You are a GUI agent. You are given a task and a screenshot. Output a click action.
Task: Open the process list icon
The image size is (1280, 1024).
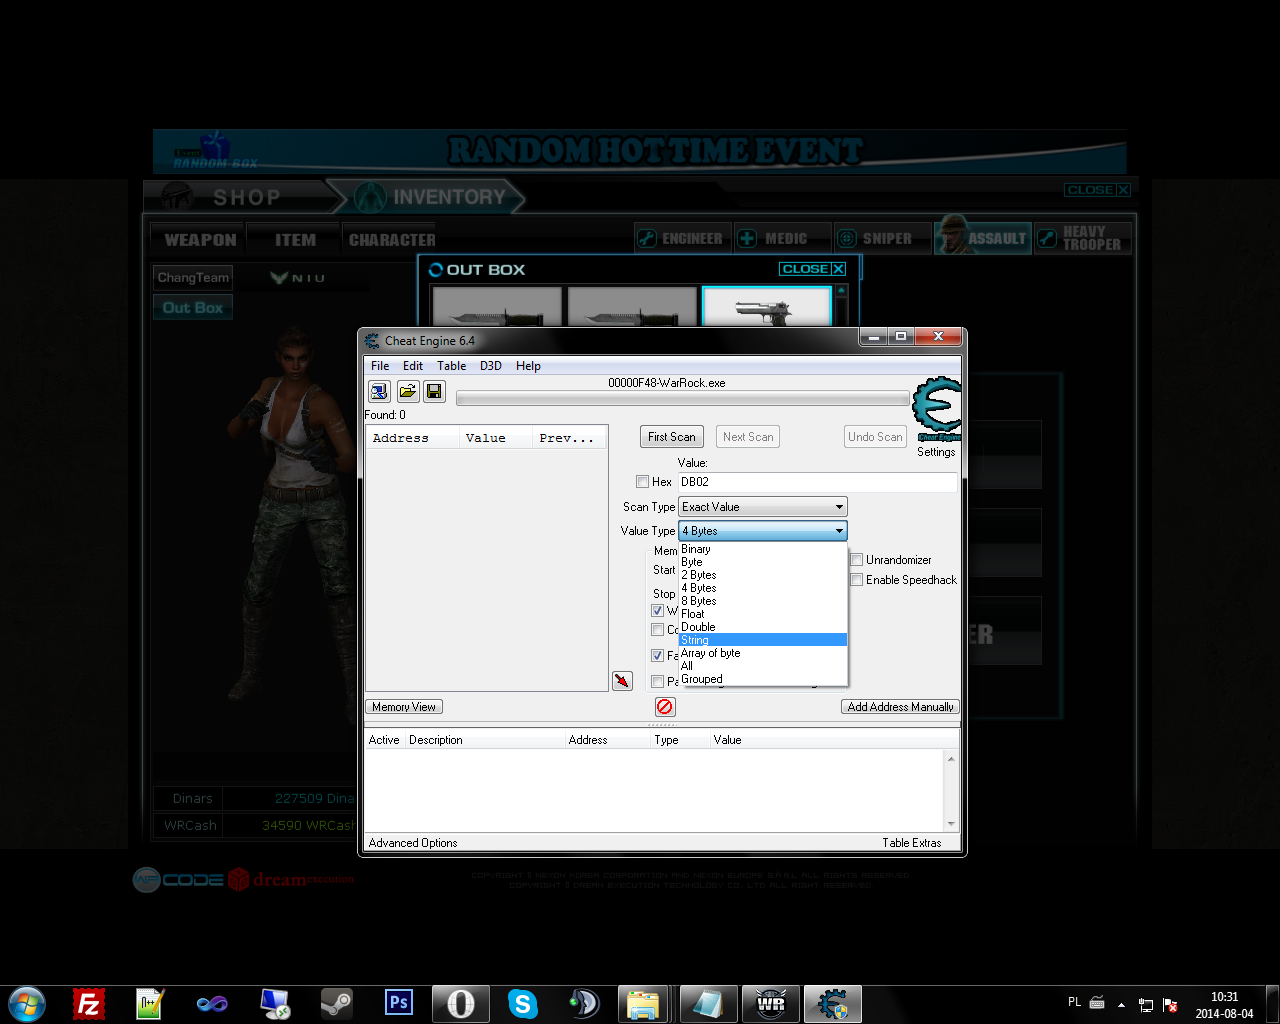click(x=379, y=391)
